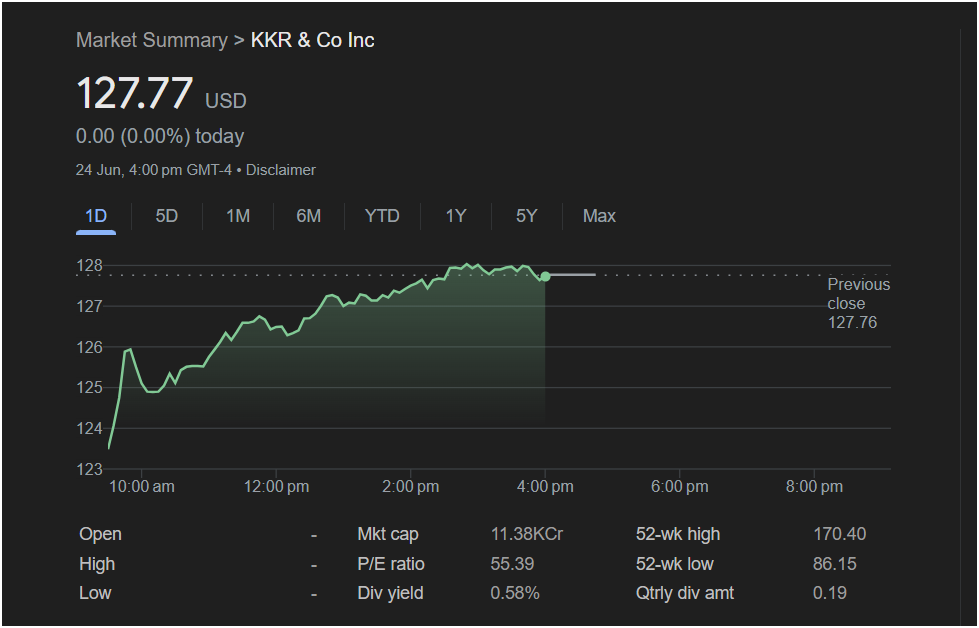View the 5Y price range tab
979x628 pixels.
(x=526, y=216)
